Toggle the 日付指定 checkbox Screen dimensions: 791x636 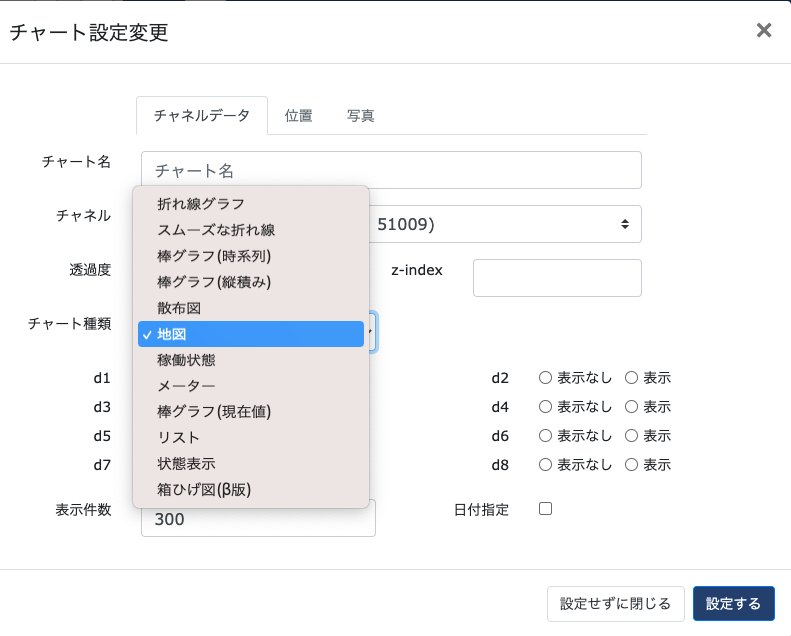546,509
